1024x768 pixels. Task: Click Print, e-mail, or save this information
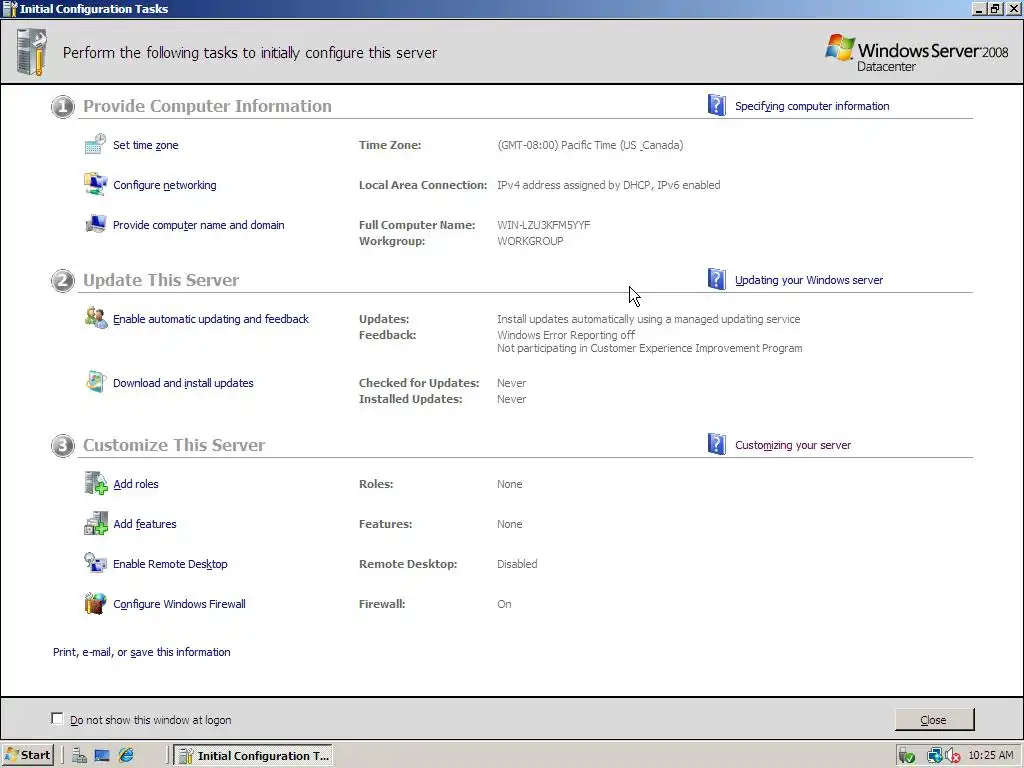point(142,652)
